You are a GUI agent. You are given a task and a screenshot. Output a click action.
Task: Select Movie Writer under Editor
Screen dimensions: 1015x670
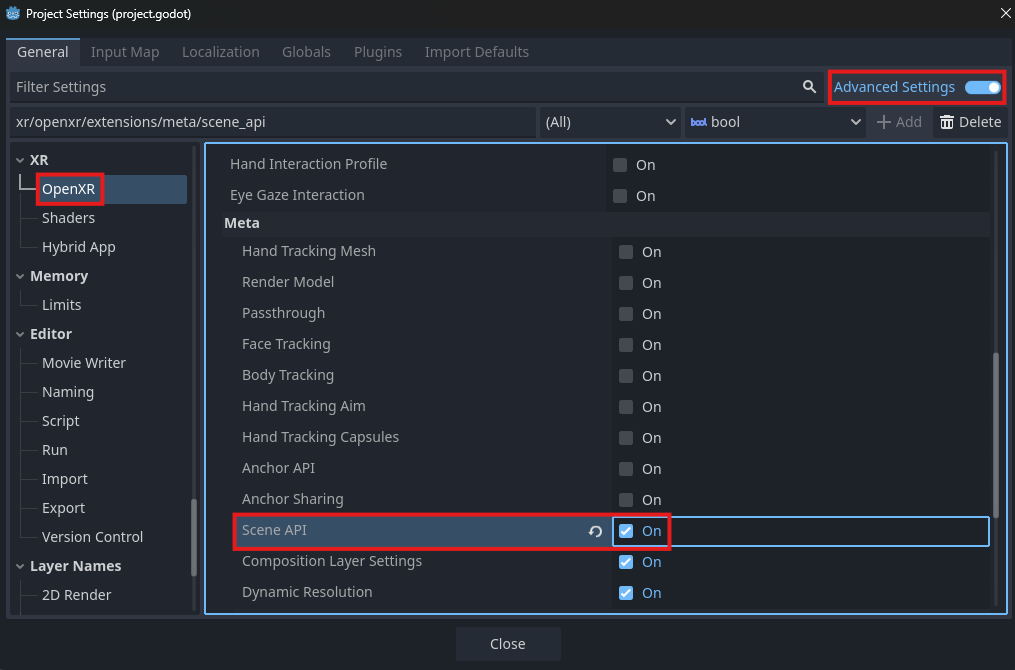click(x=84, y=363)
